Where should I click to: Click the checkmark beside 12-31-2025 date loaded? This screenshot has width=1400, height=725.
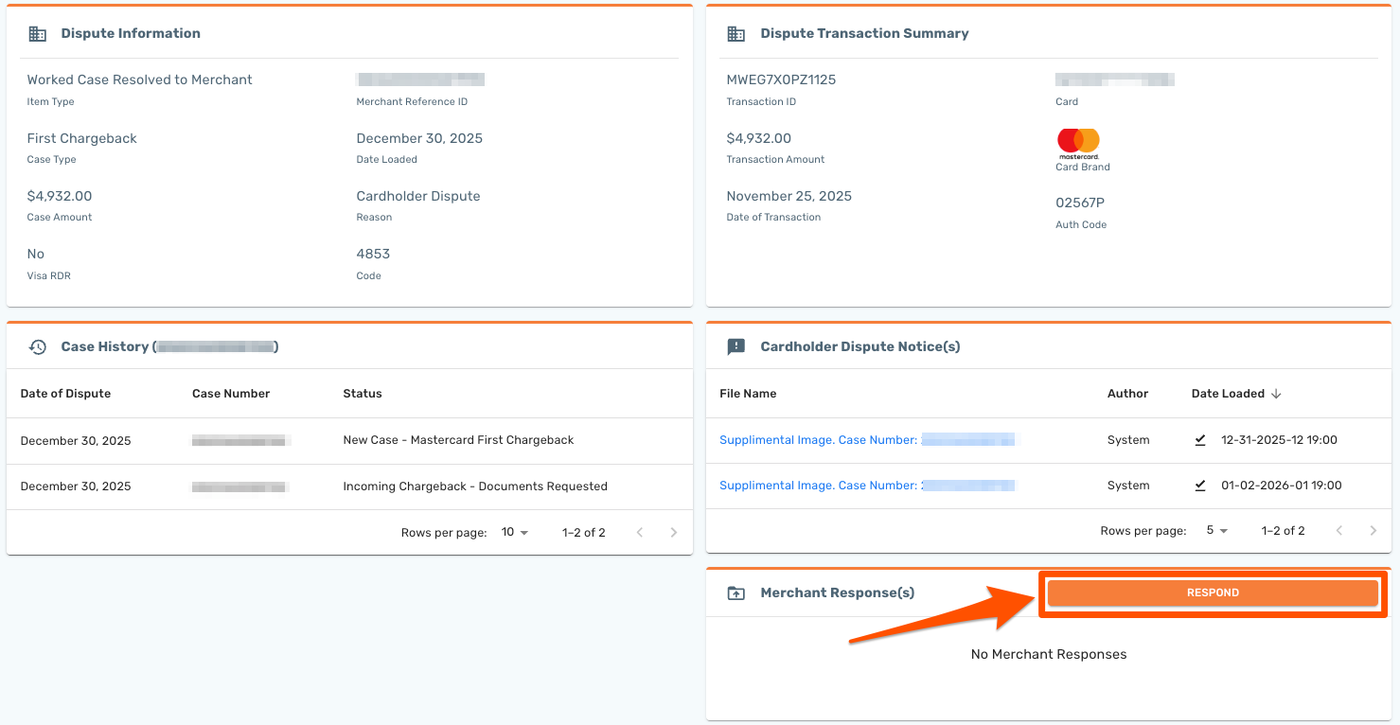[1200, 440]
